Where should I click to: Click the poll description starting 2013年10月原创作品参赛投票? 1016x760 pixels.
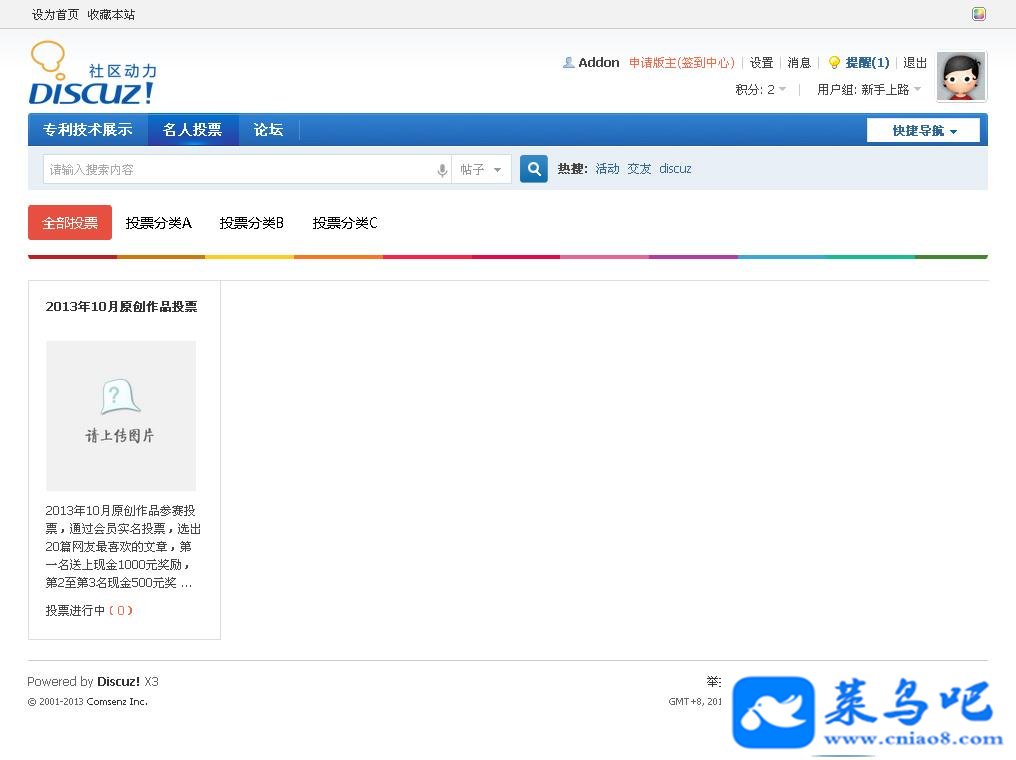pyautogui.click(x=123, y=547)
